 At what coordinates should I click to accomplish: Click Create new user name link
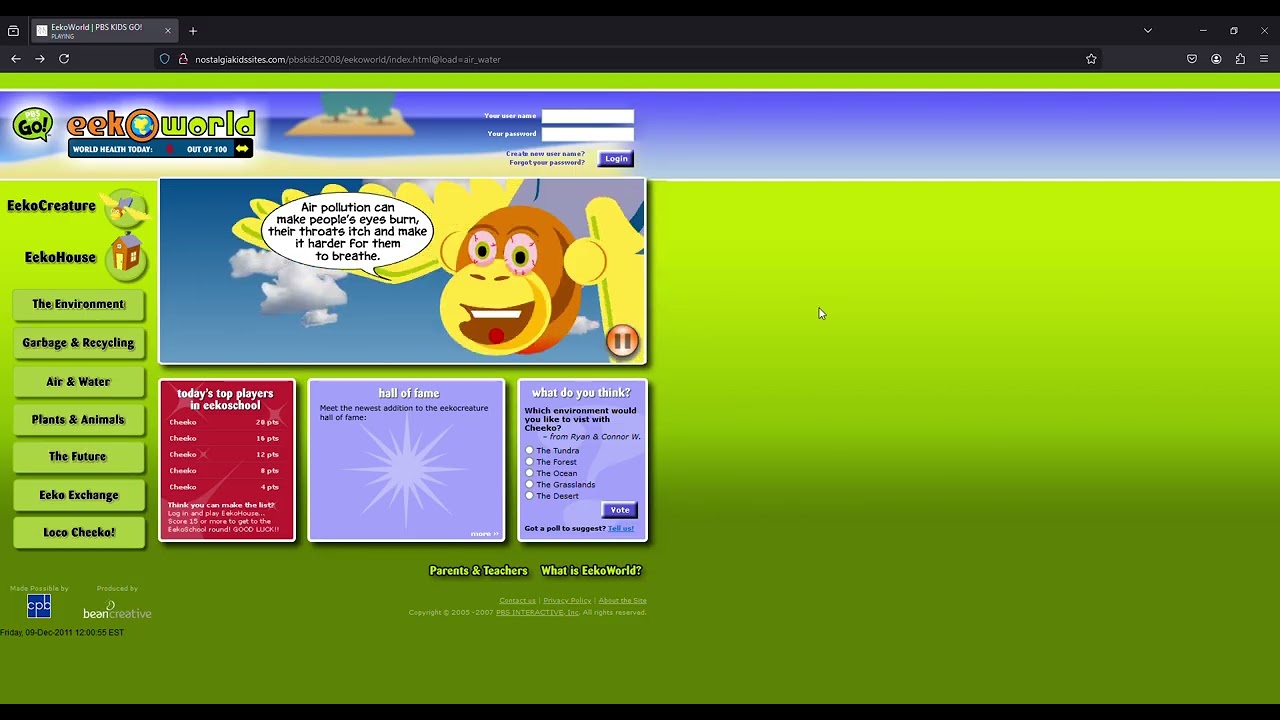[x=545, y=154]
